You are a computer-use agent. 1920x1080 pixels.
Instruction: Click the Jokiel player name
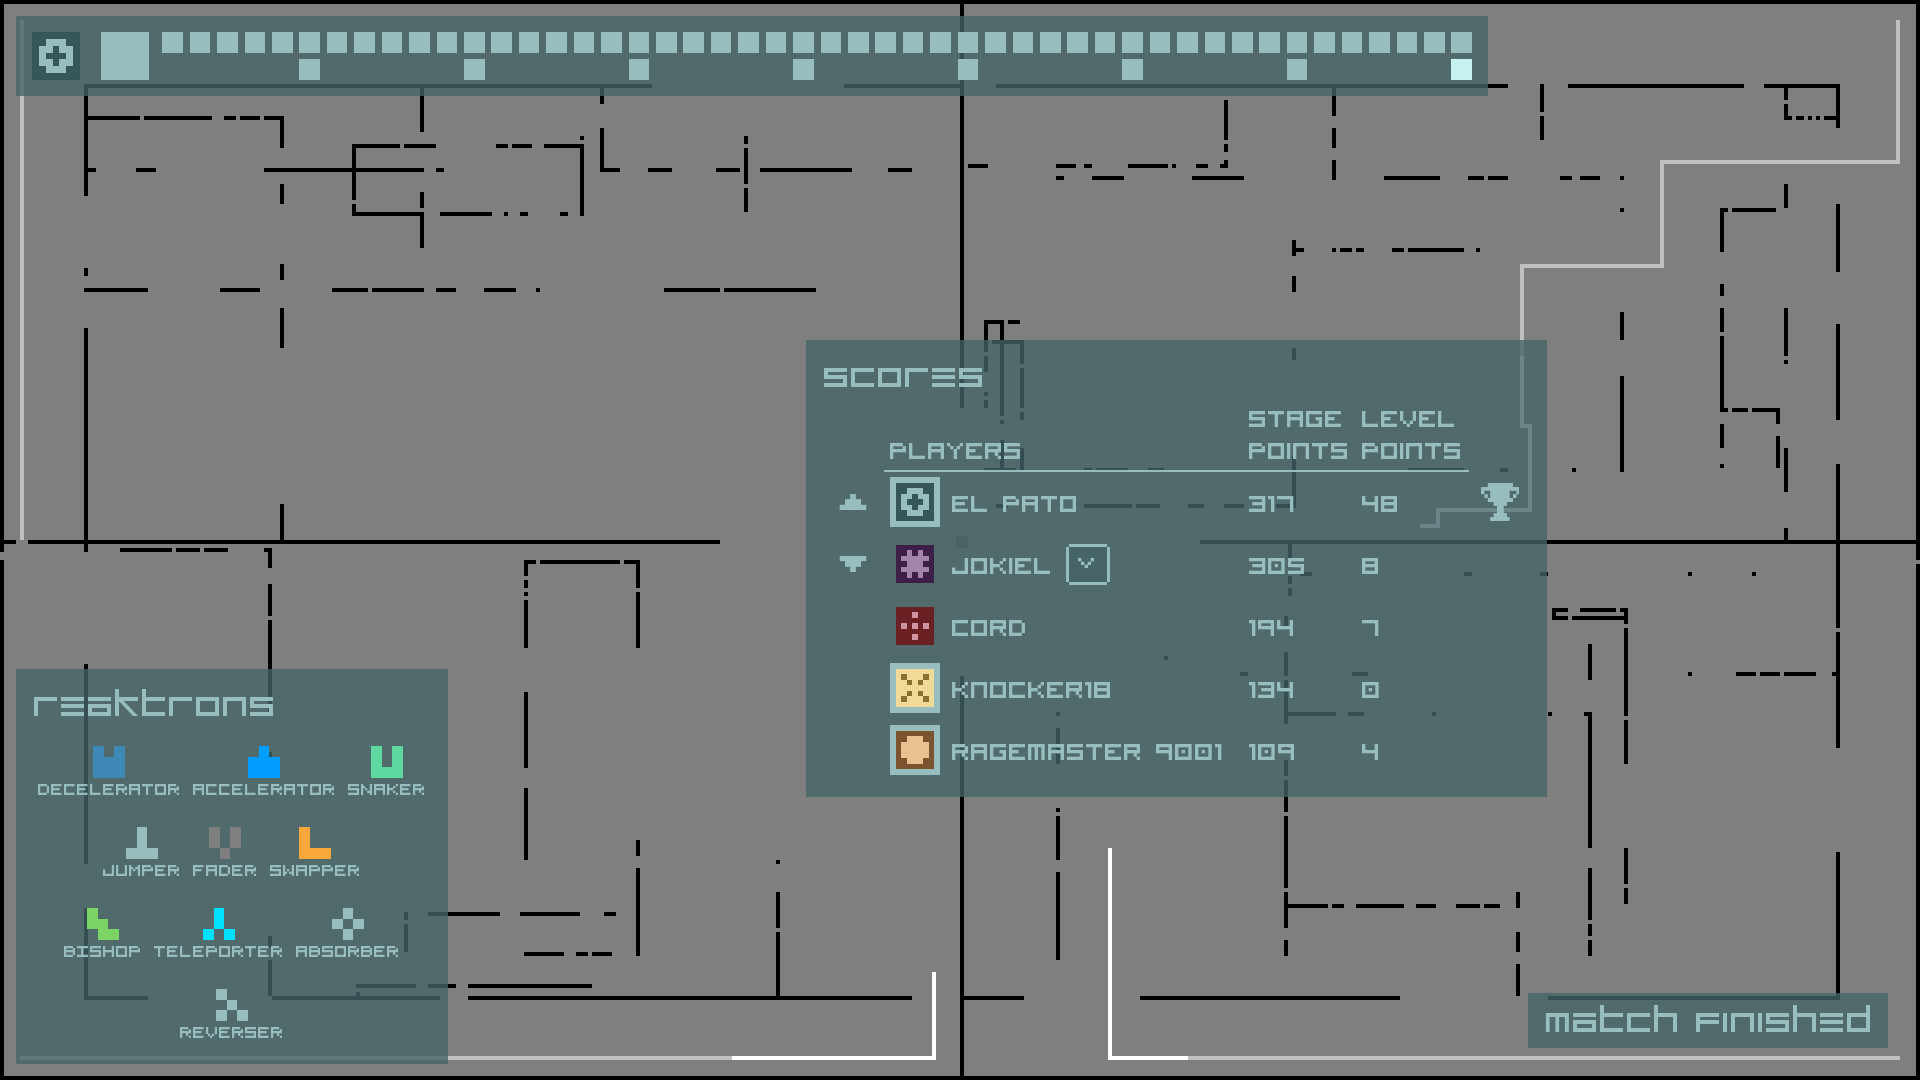pyautogui.click(x=1000, y=566)
